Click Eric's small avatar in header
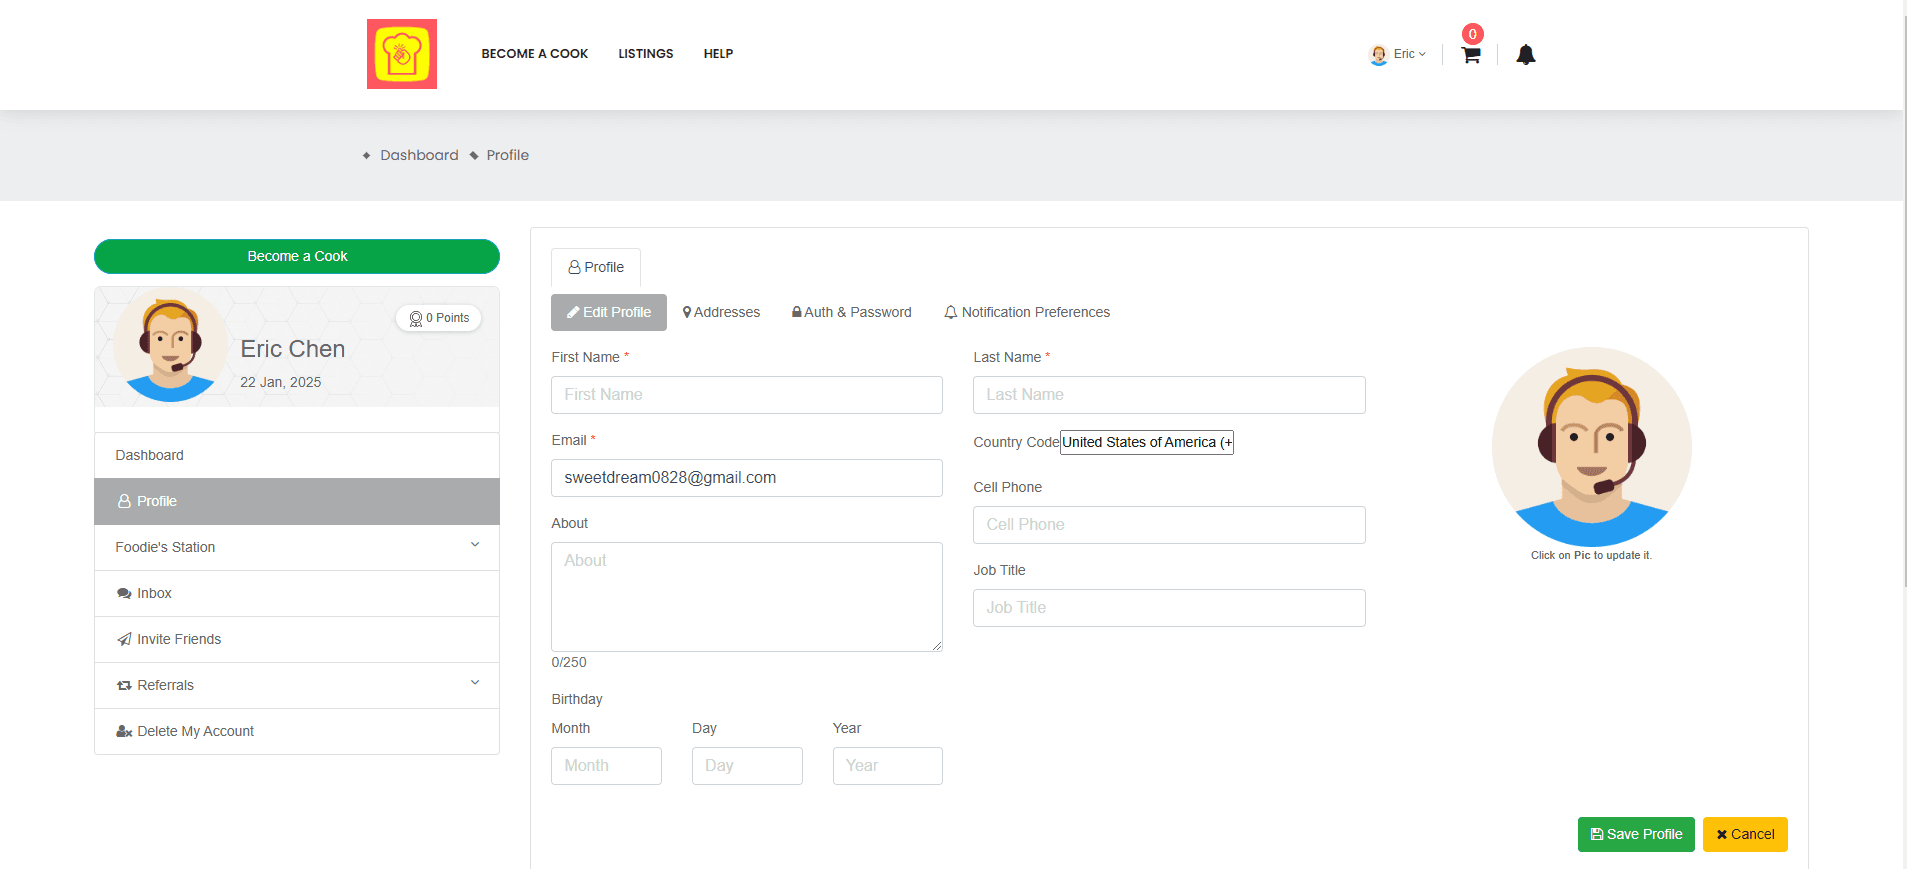This screenshot has width=1907, height=869. (1378, 55)
